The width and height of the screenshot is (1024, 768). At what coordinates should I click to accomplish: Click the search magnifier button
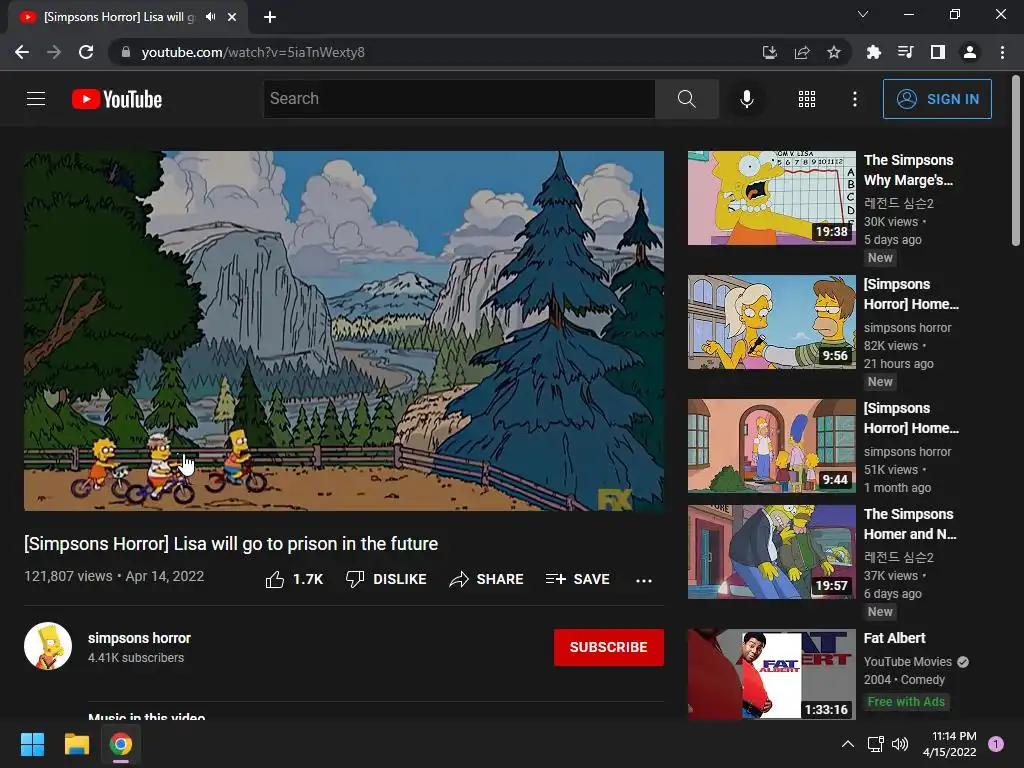click(x=686, y=99)
